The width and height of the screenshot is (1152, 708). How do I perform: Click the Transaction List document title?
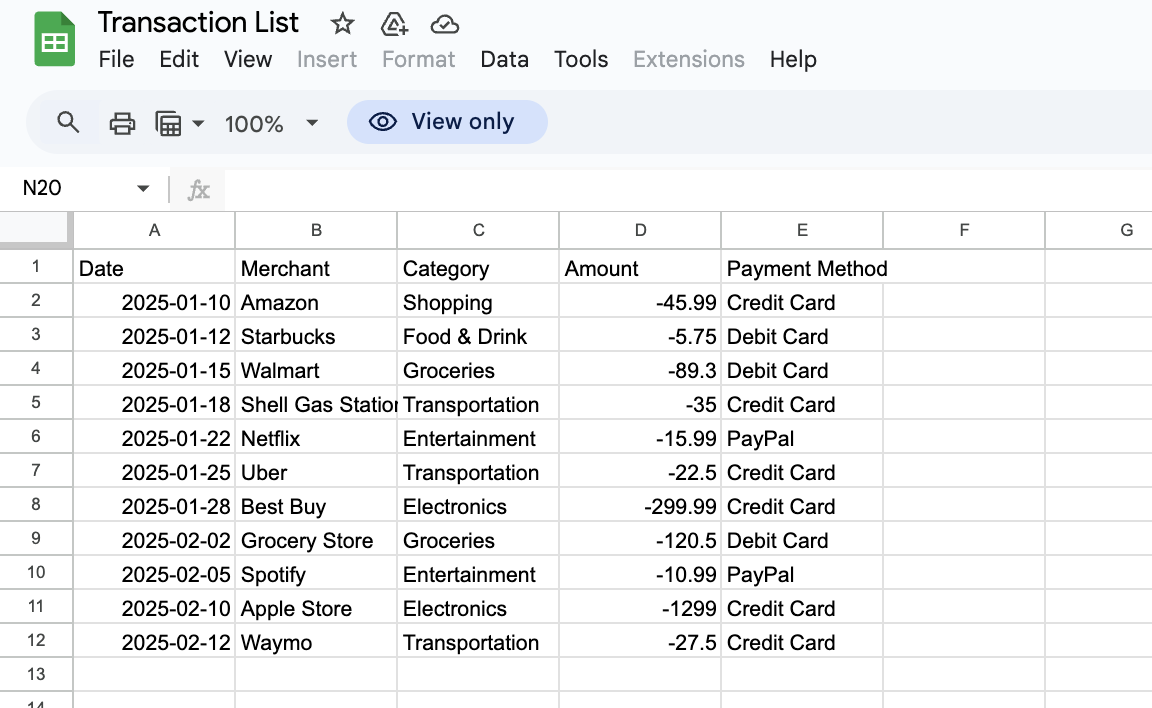coord(198,23)
